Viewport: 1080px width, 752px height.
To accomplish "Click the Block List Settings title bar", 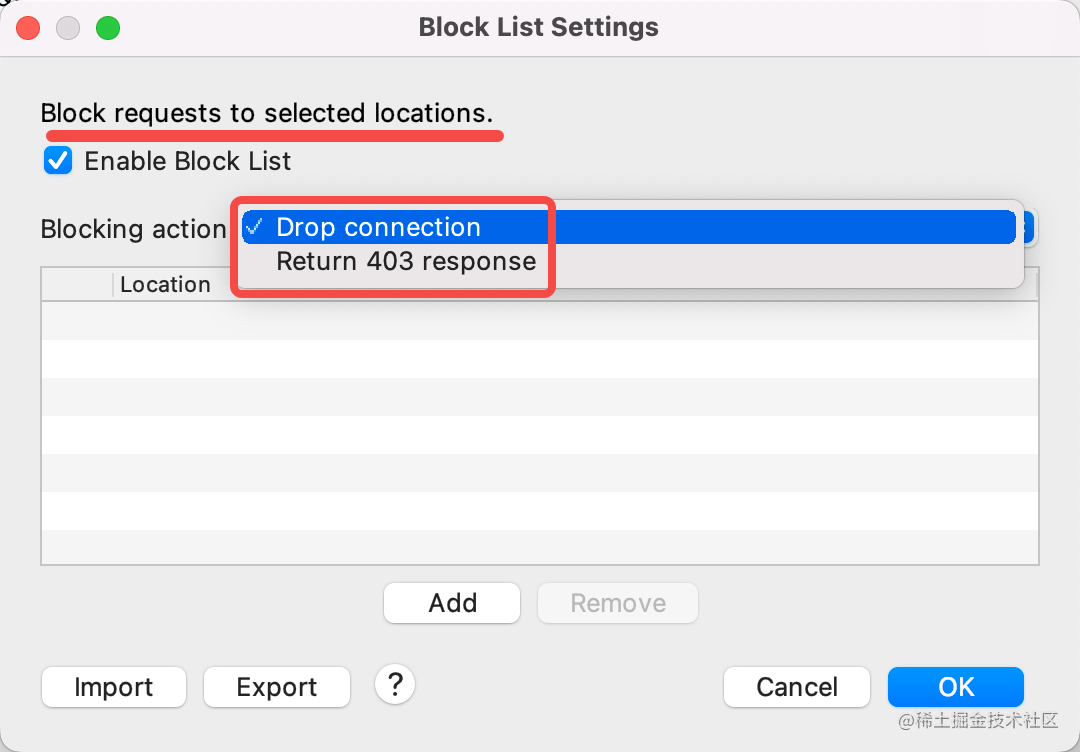I will 538,27.
